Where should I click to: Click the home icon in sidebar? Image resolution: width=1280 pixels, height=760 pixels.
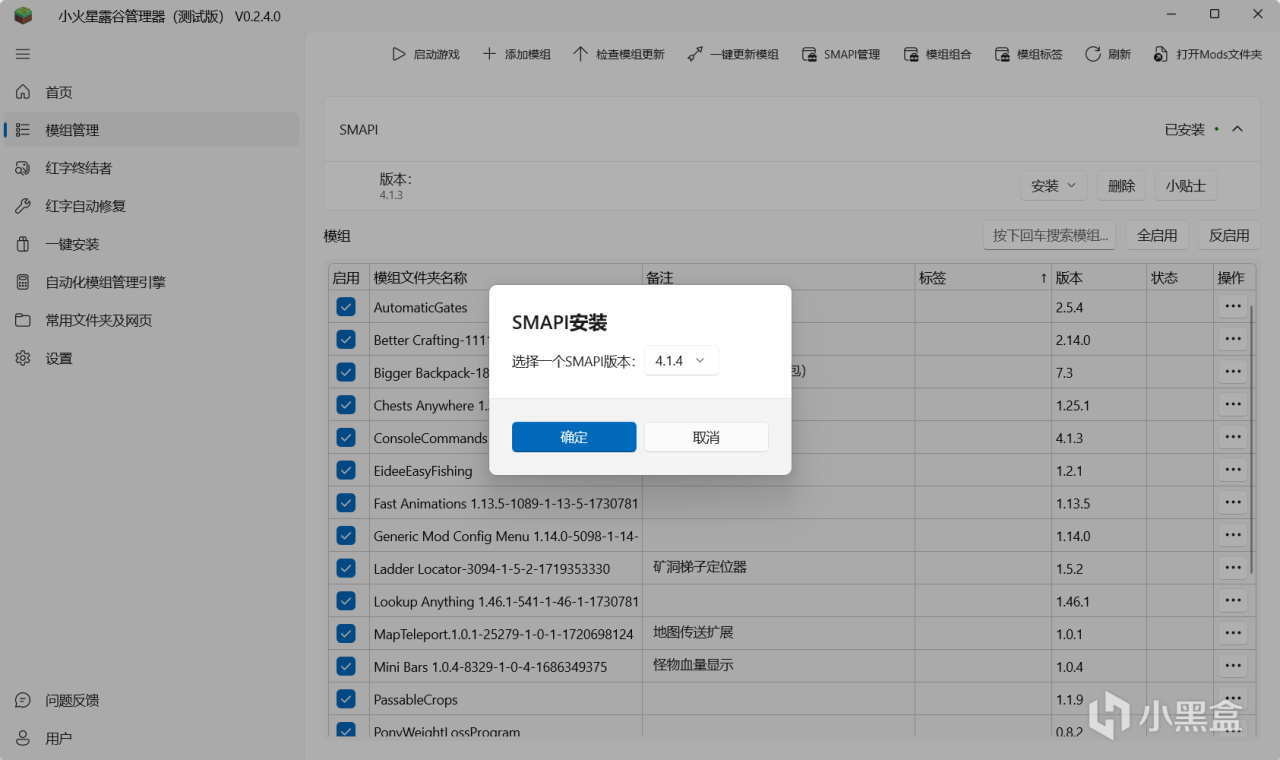tap(23, 92)
